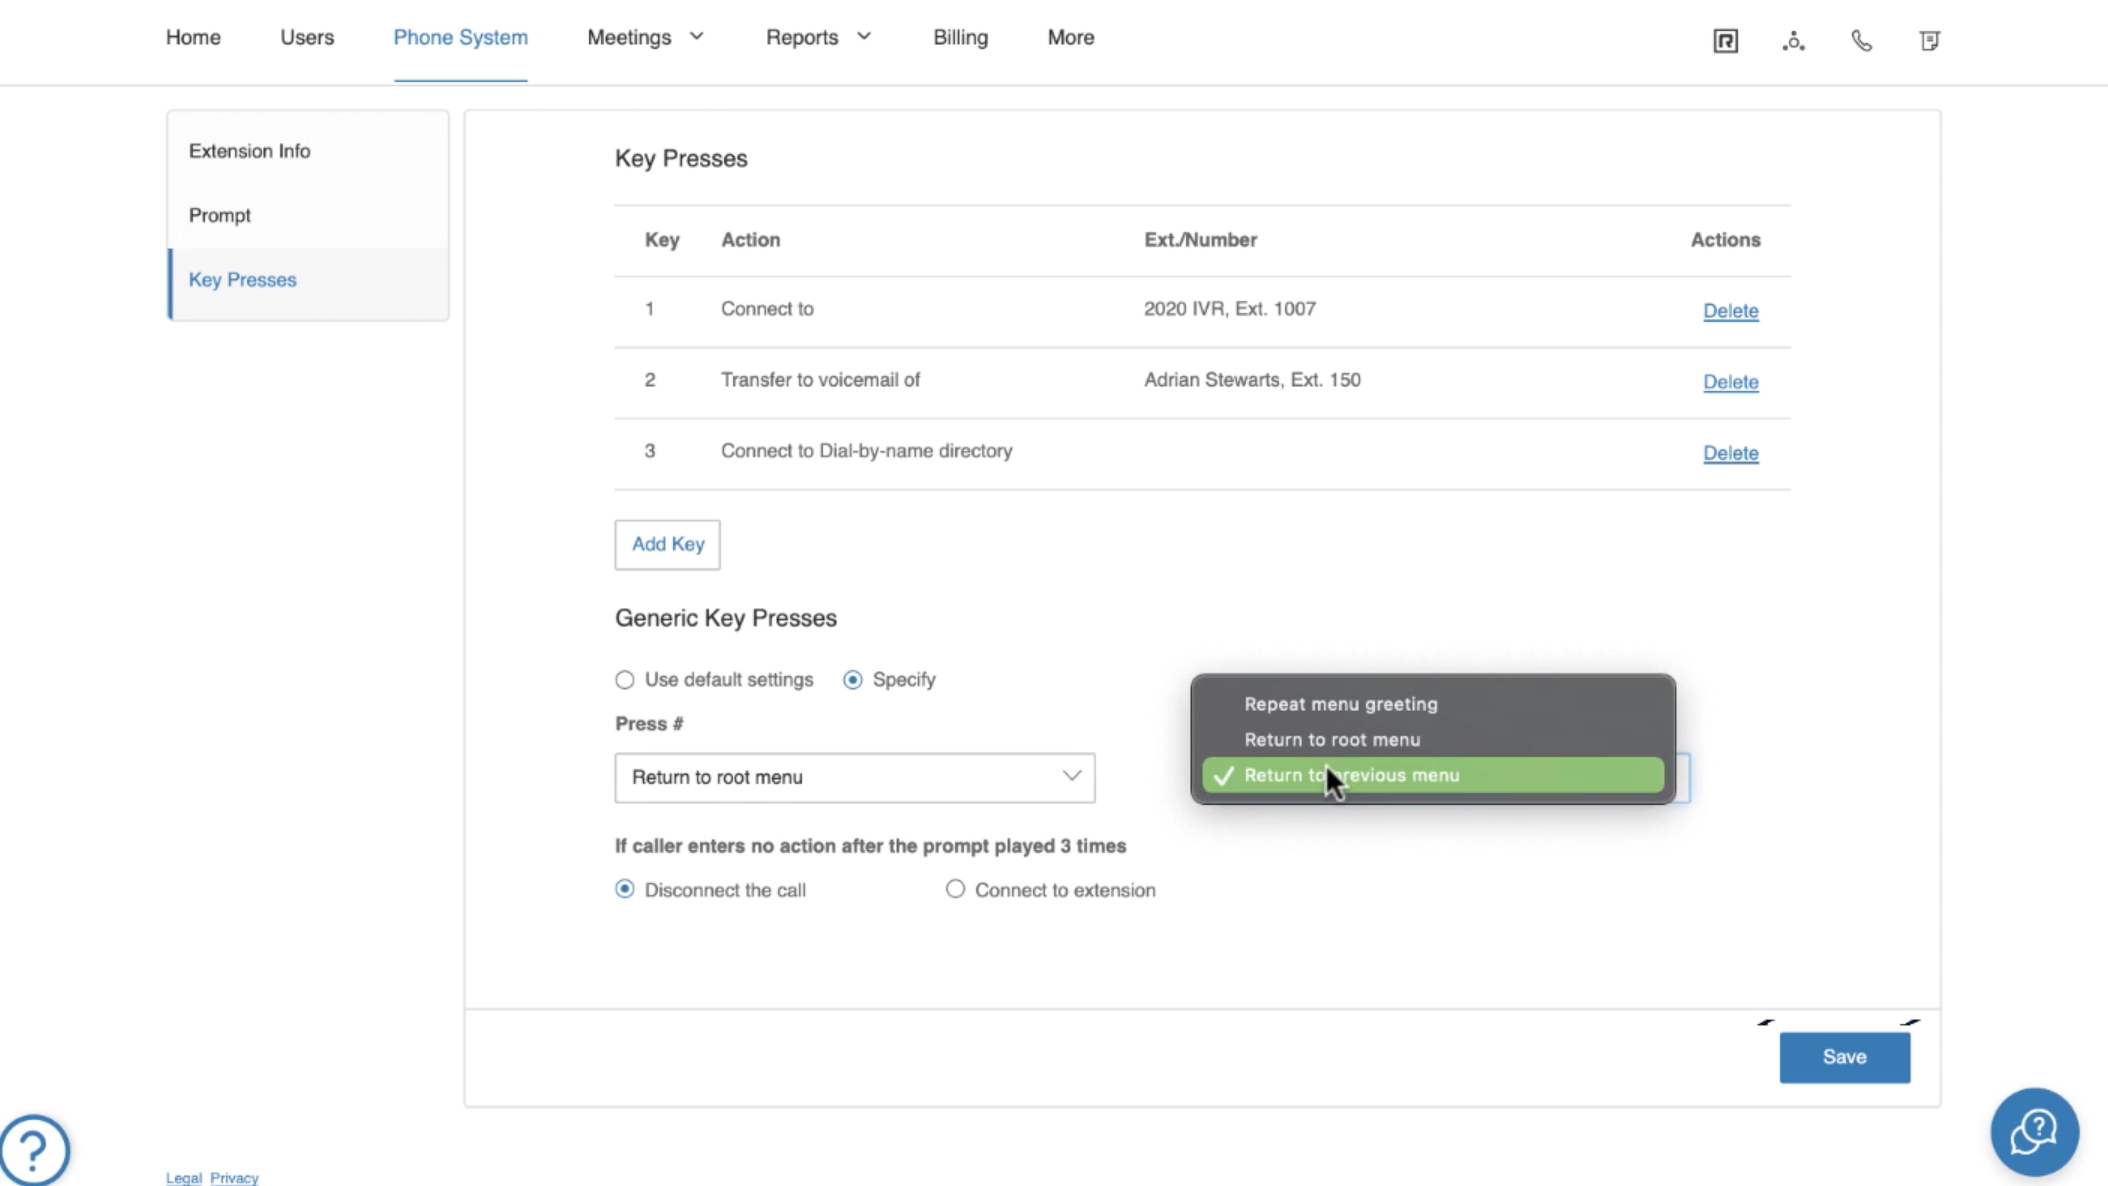The width and height of the screenshot is (2108, 1186).
Task: Click the Extension Info sidebar item
Action: (249, 151)
